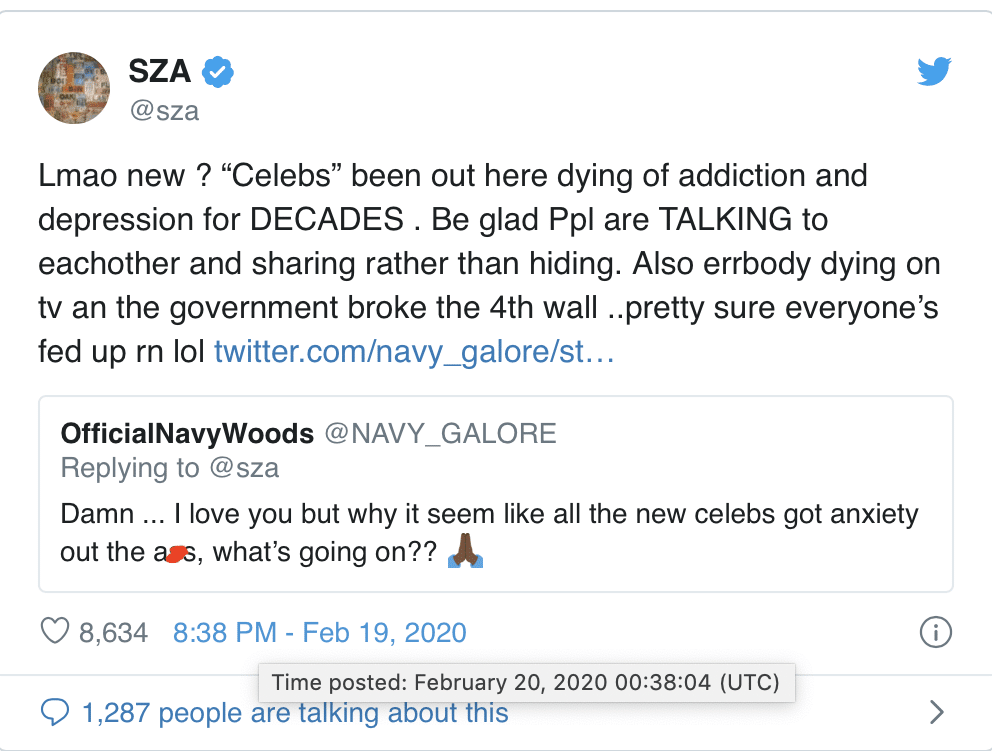This screenshot has height=751, width=992.
Task: Open the twitter.com/navy_galore link
Action: pyautogui.click(x=414, y=351)
